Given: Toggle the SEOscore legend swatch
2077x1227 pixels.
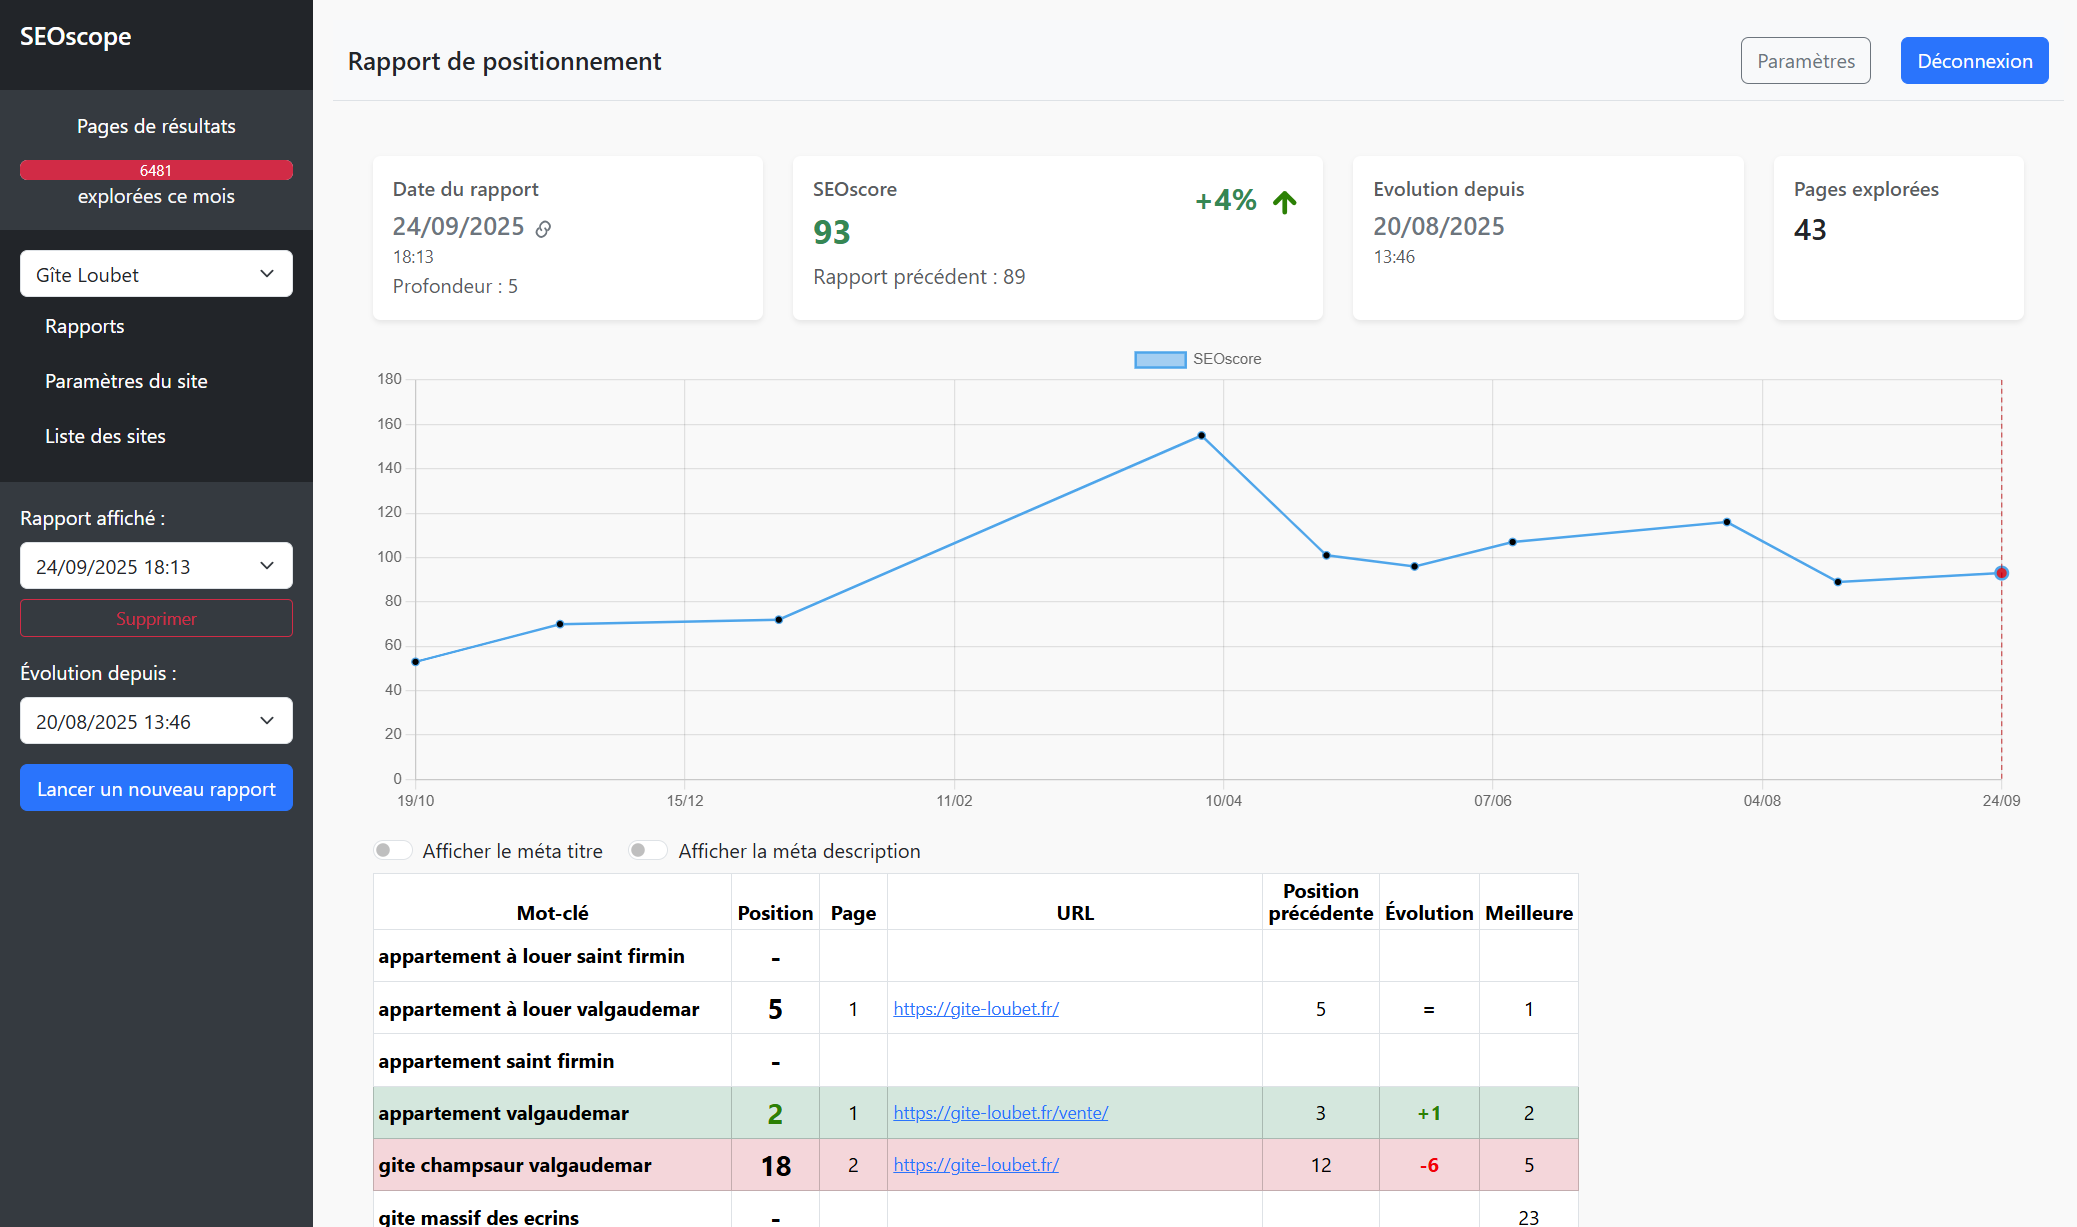Looking at the screenshot, I should point(1160,359).
